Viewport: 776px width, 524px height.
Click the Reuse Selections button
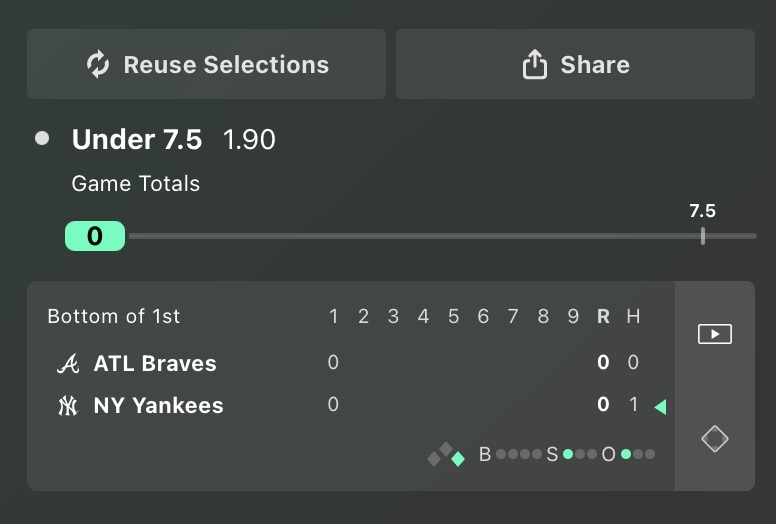click(x=206, y=64)
